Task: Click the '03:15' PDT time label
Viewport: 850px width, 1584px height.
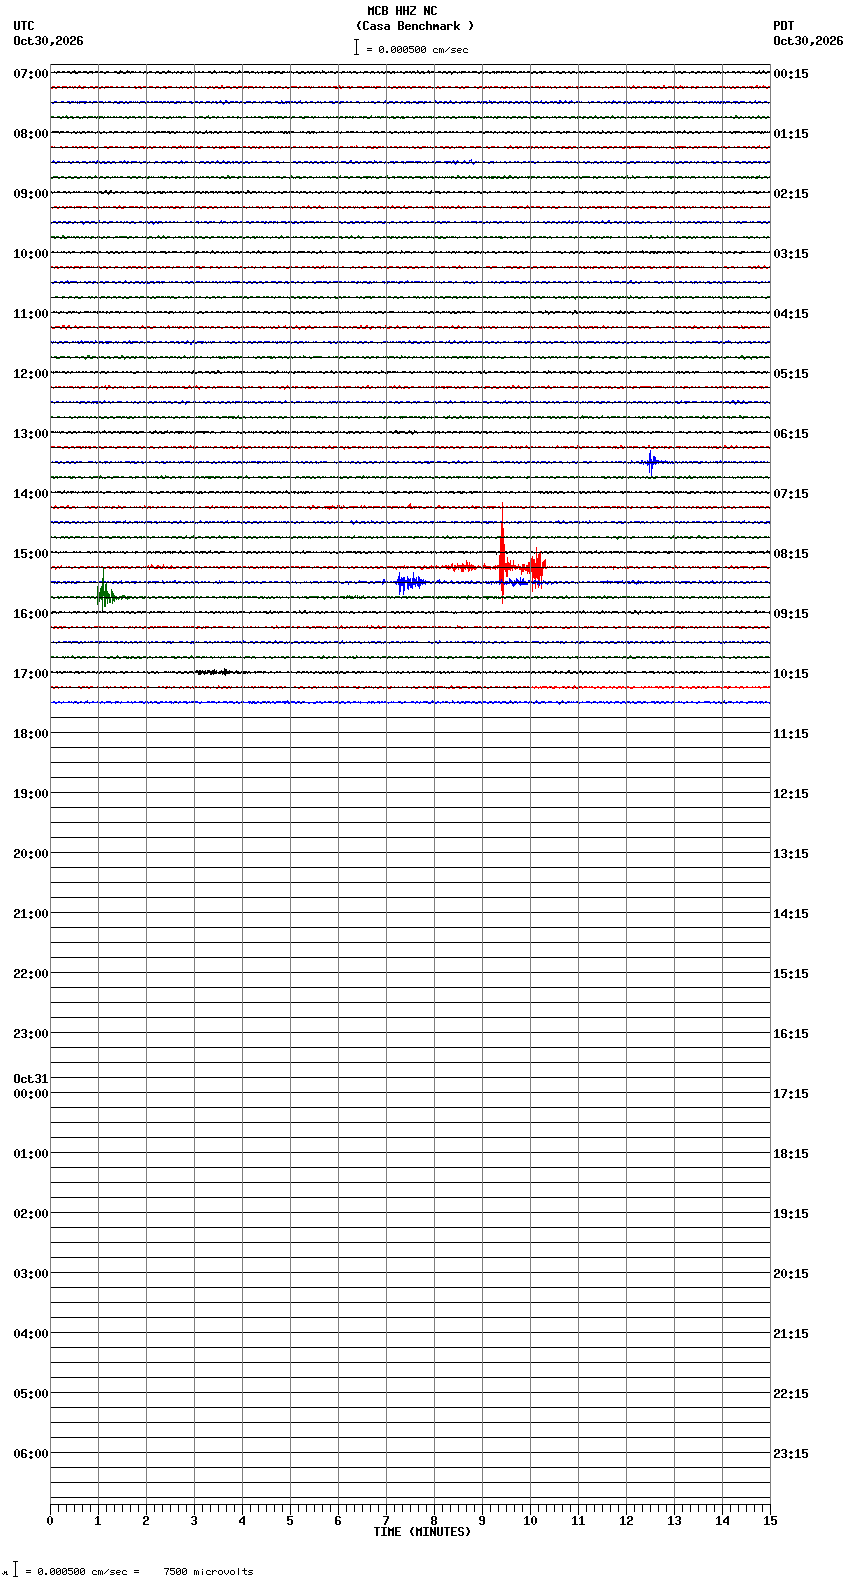Action: click(791, 254)
